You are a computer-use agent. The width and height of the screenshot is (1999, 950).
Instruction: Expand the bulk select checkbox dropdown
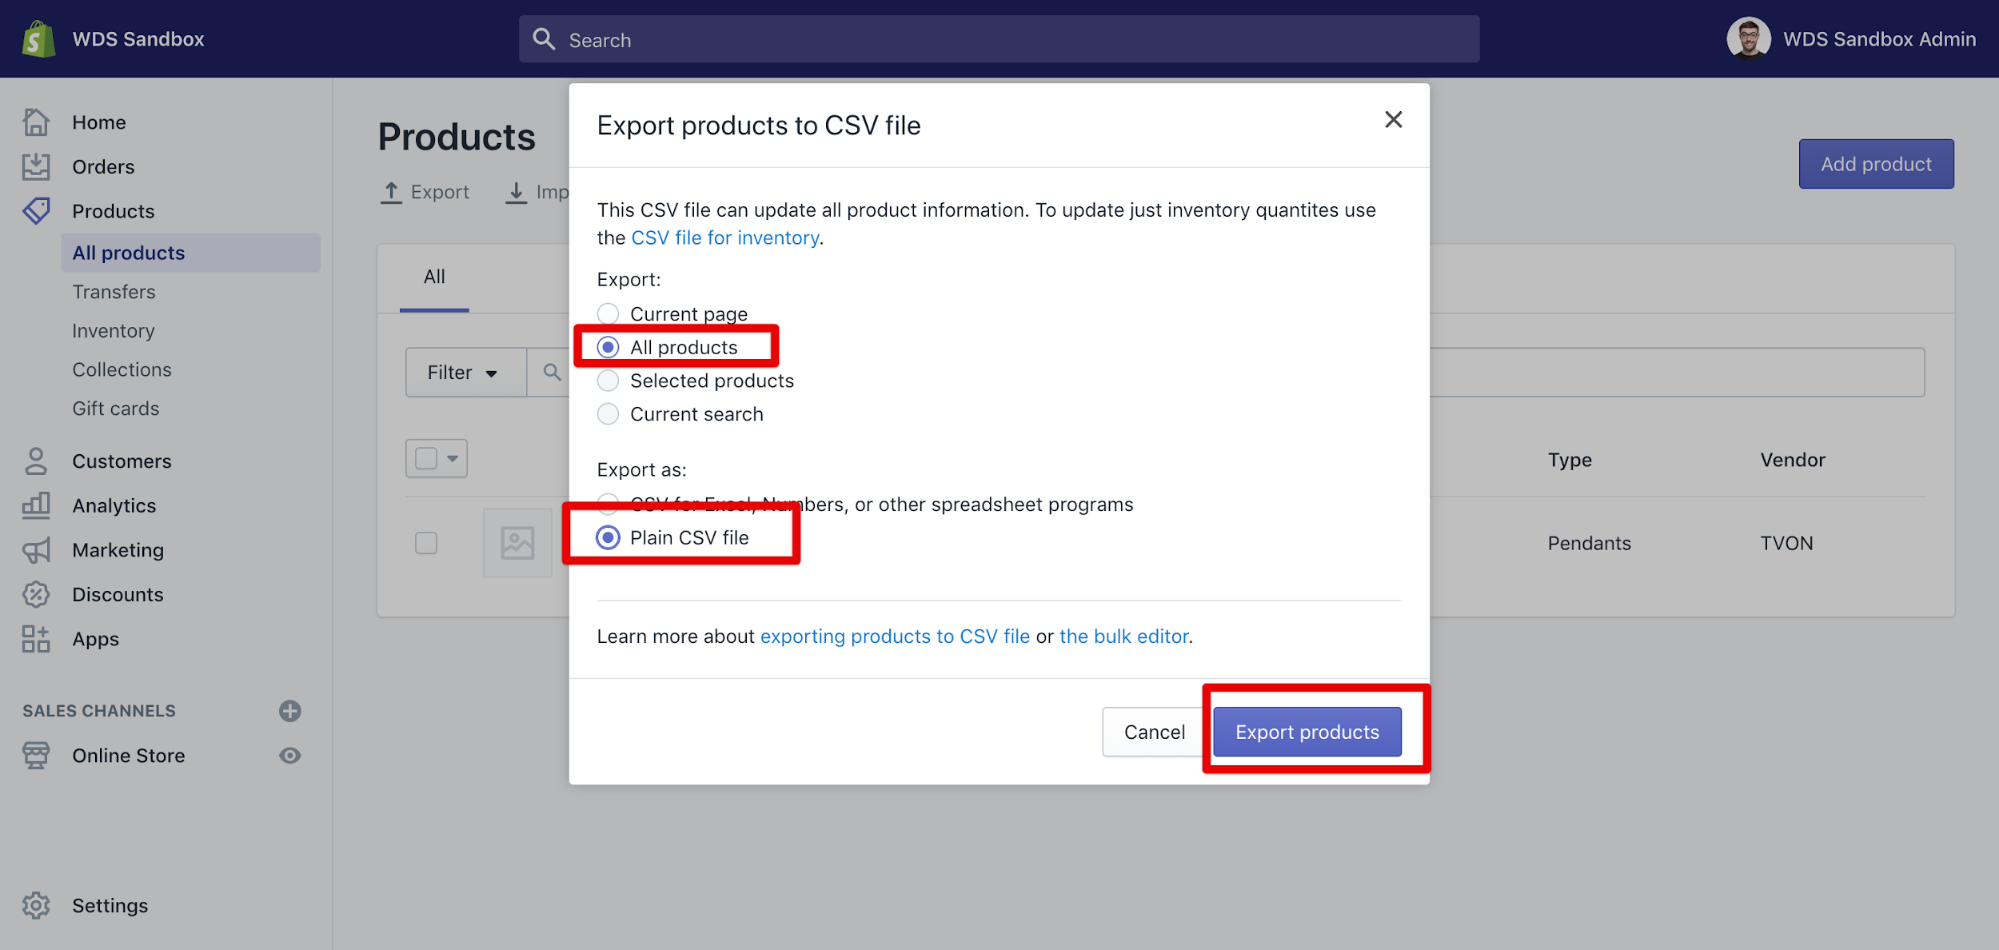[x=452, y=459]
